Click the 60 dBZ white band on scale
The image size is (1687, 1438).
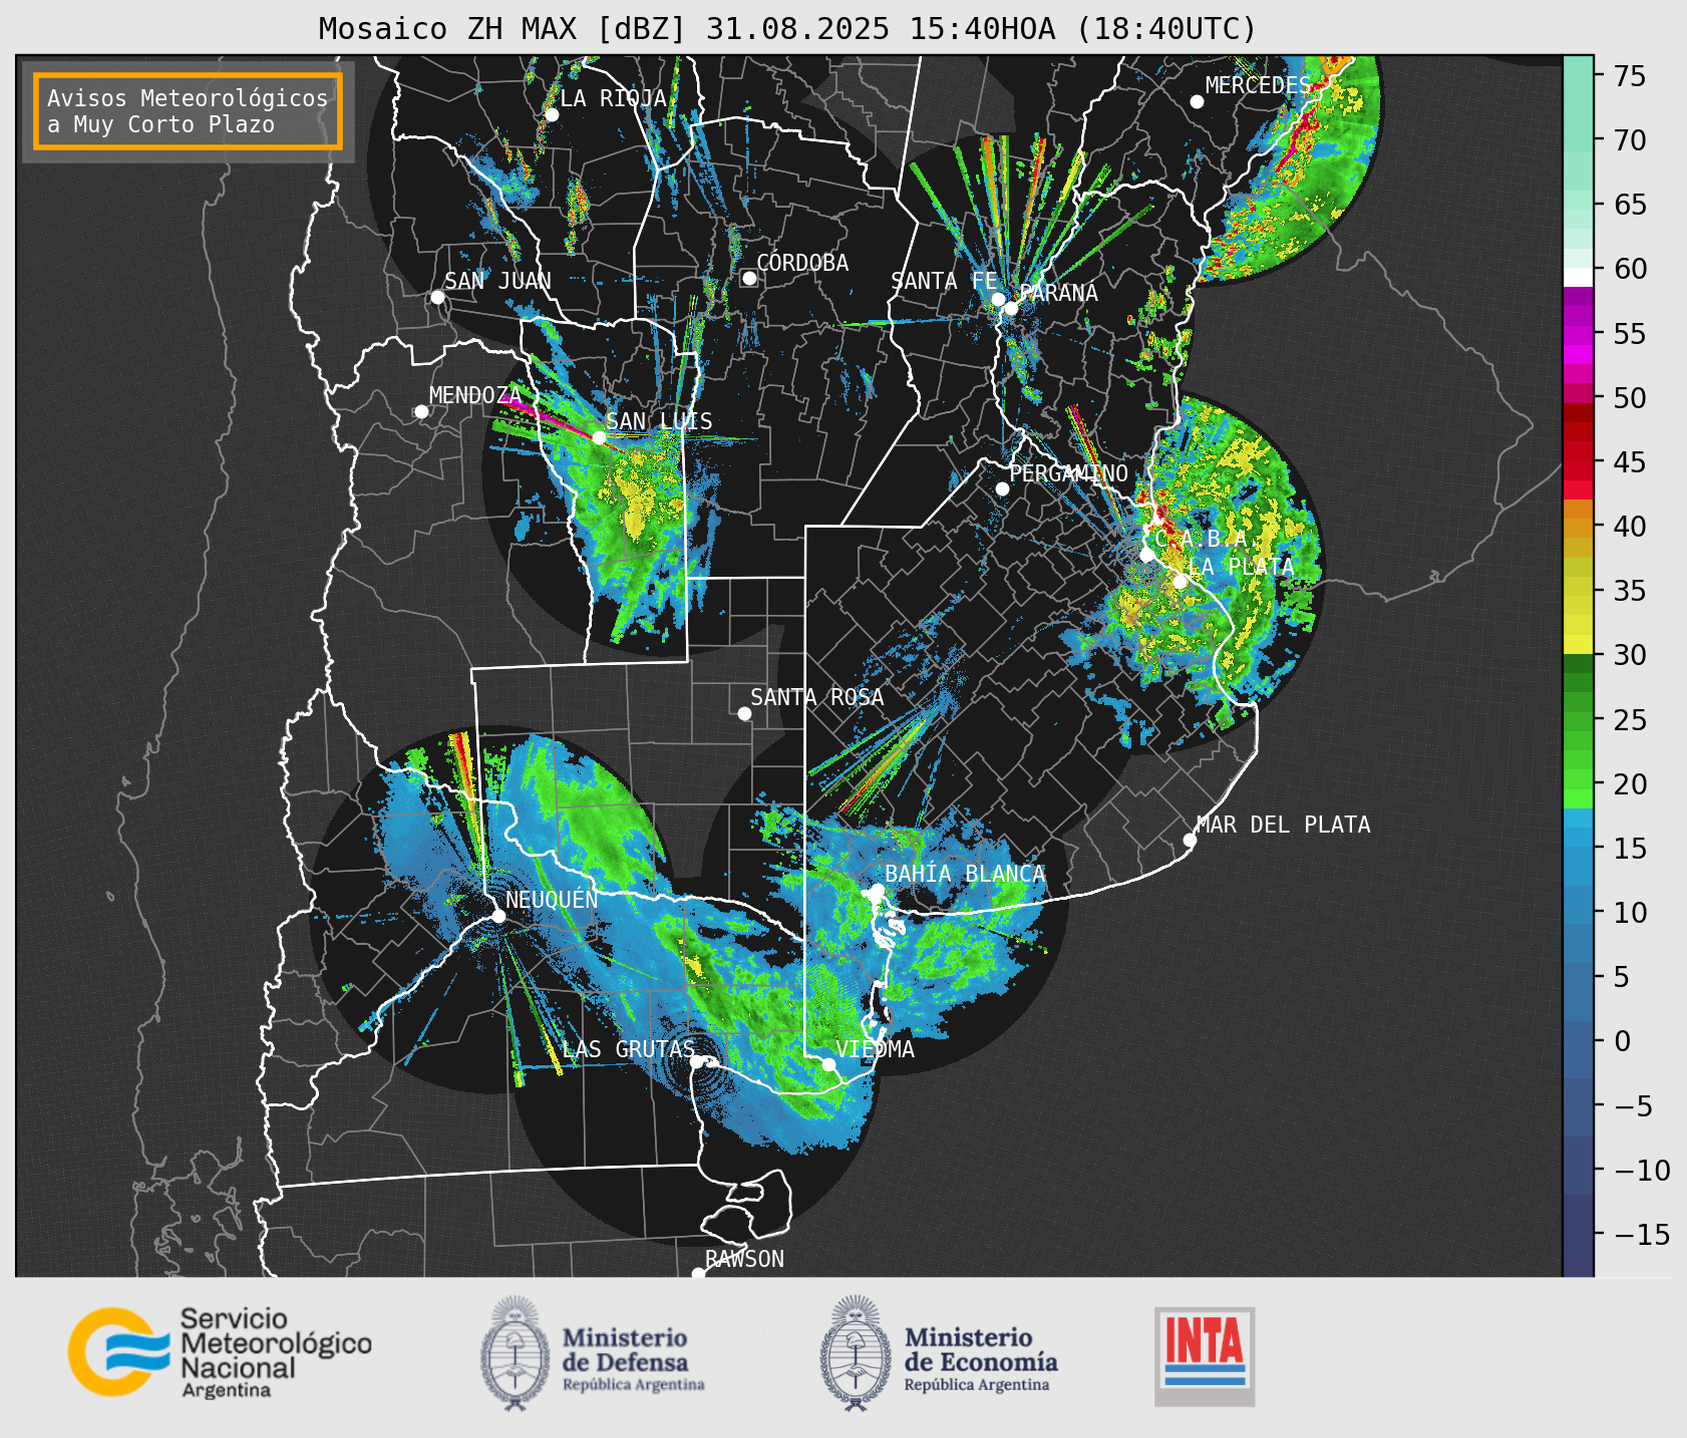[x=1578, y=276]
